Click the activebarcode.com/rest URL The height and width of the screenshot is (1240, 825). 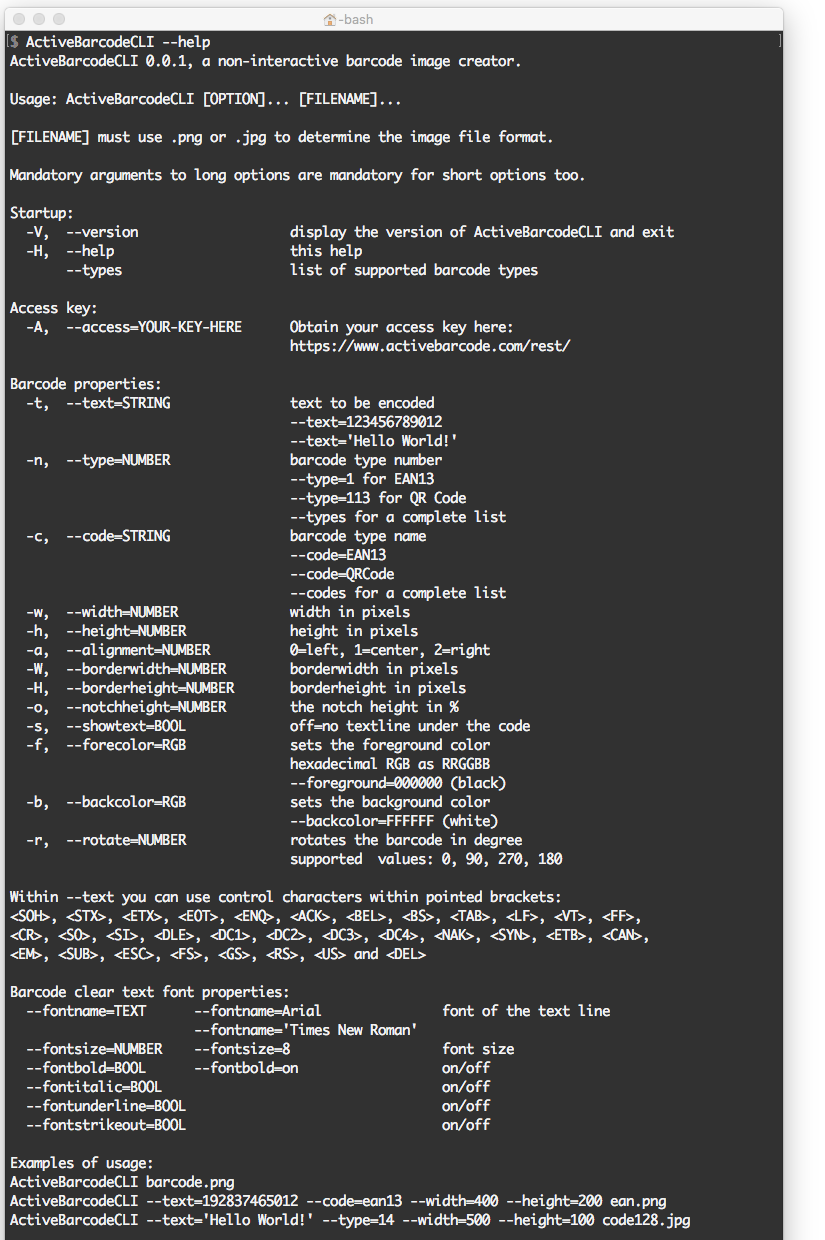(x=430, y=346)
